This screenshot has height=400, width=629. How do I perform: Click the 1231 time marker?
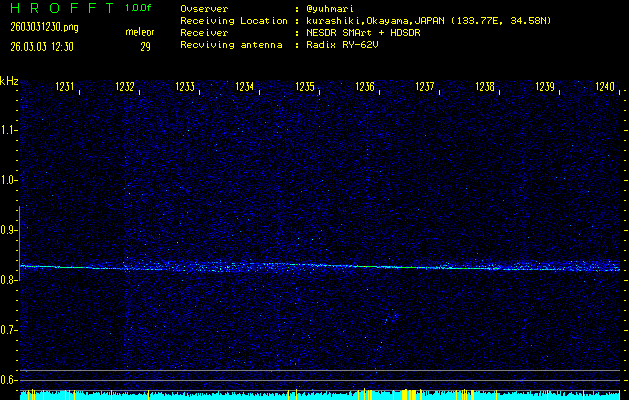pos(65,86)
